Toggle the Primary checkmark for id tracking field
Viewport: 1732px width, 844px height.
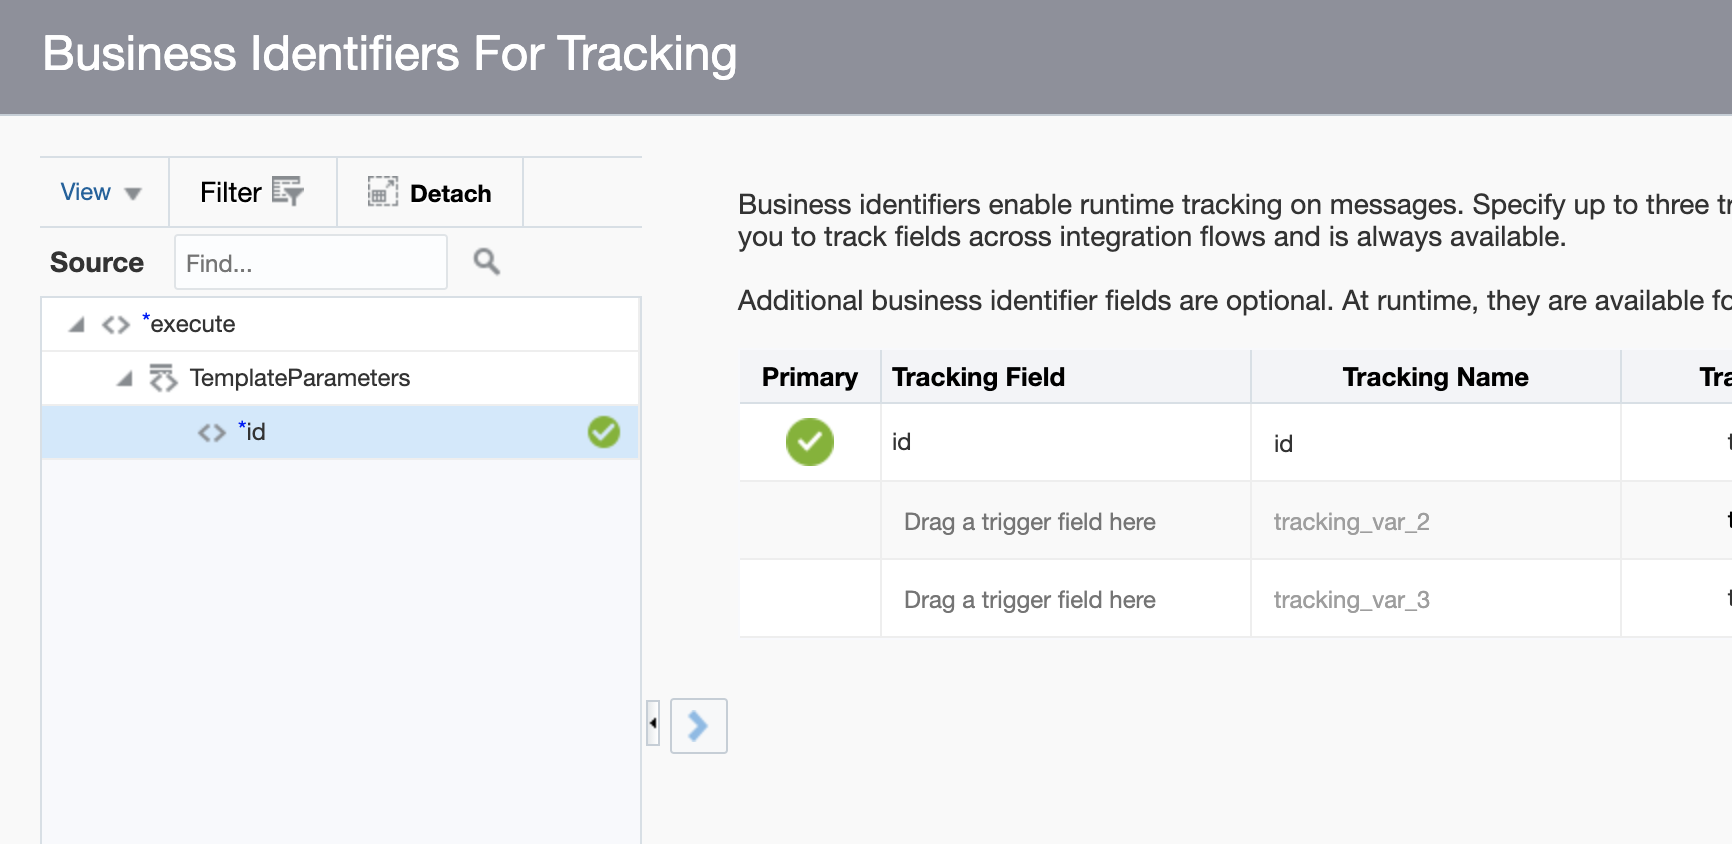(x=809, y=442)
